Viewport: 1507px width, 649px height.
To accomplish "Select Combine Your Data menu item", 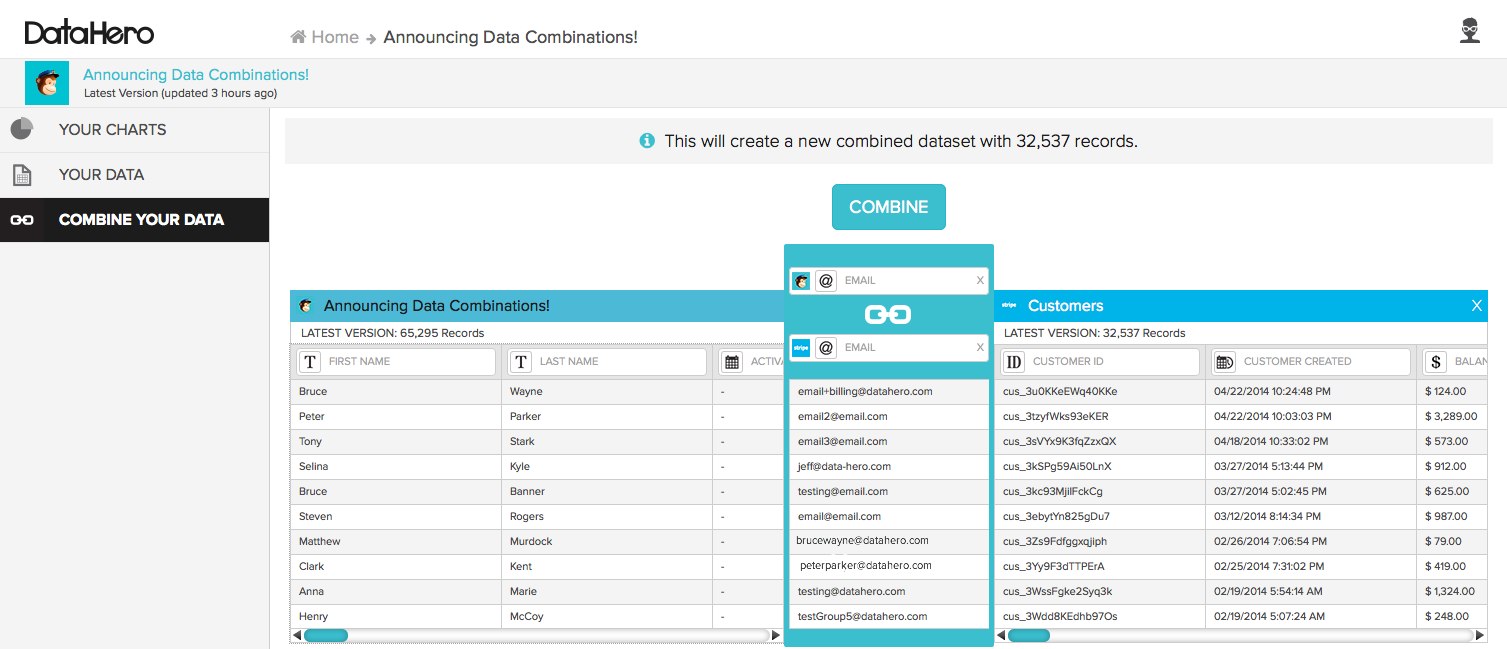I will pos(134,220).
